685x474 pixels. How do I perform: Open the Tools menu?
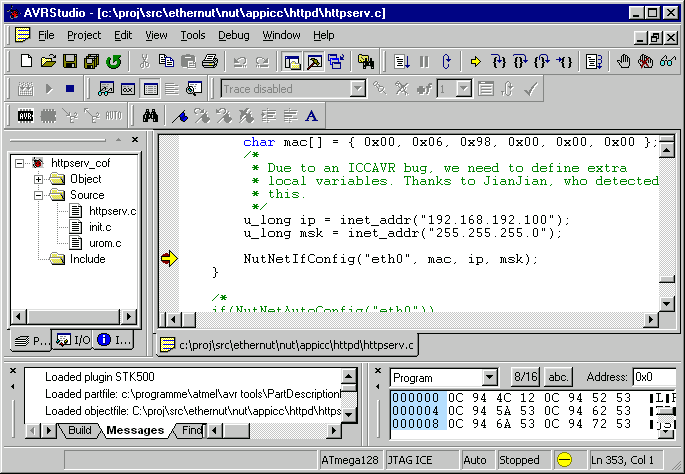(193, 35)
